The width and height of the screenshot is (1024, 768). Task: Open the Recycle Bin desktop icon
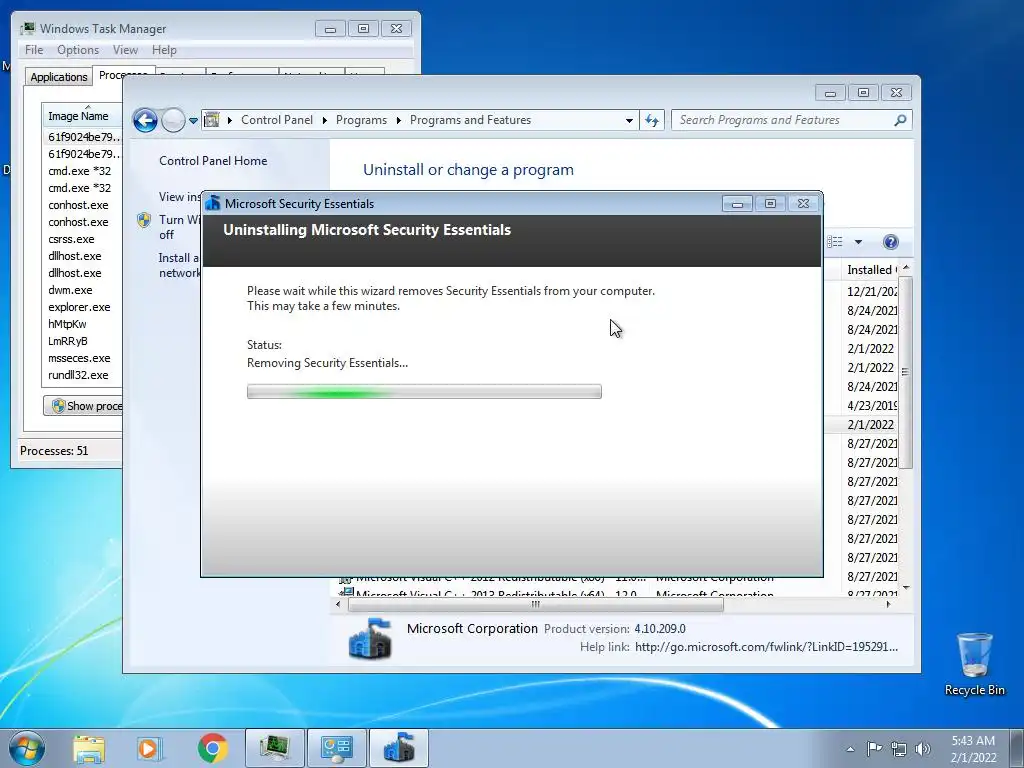pyautogui.click(x=974, y=664)
